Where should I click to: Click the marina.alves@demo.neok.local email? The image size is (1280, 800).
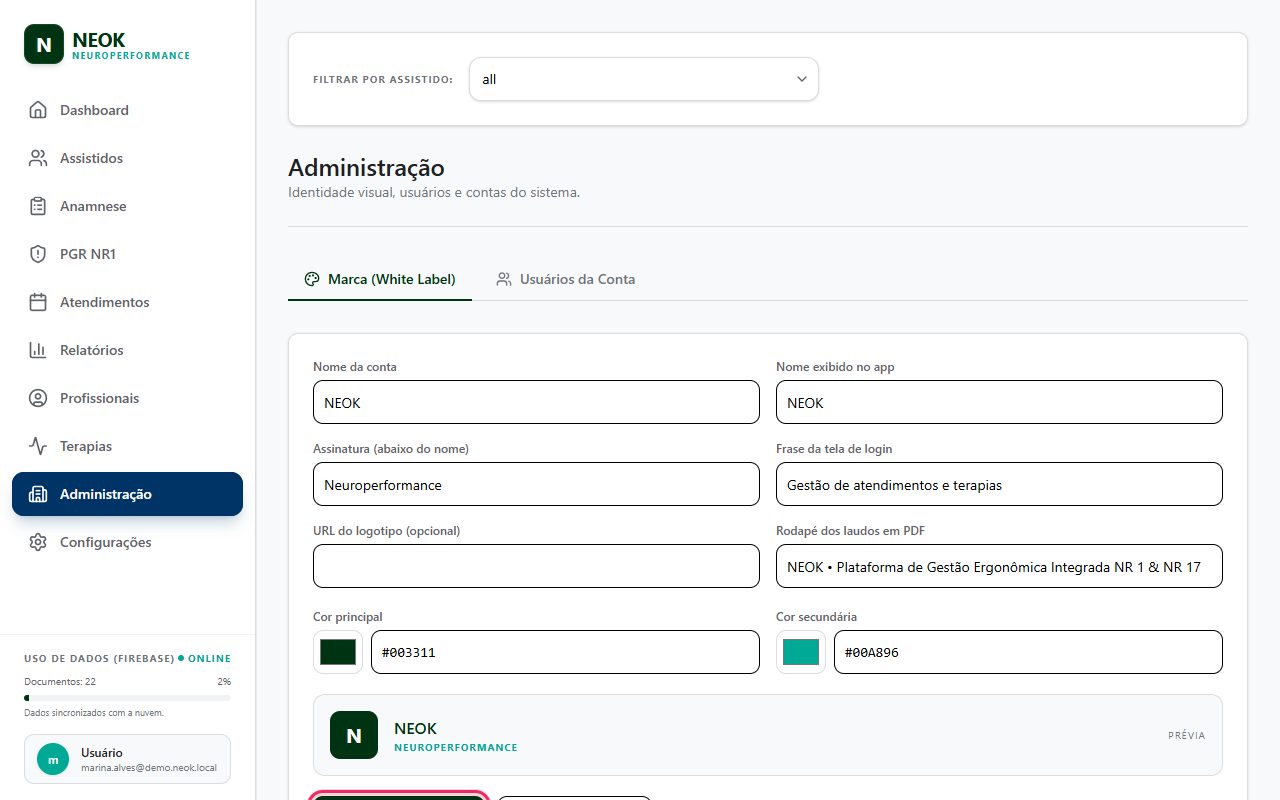150,768
